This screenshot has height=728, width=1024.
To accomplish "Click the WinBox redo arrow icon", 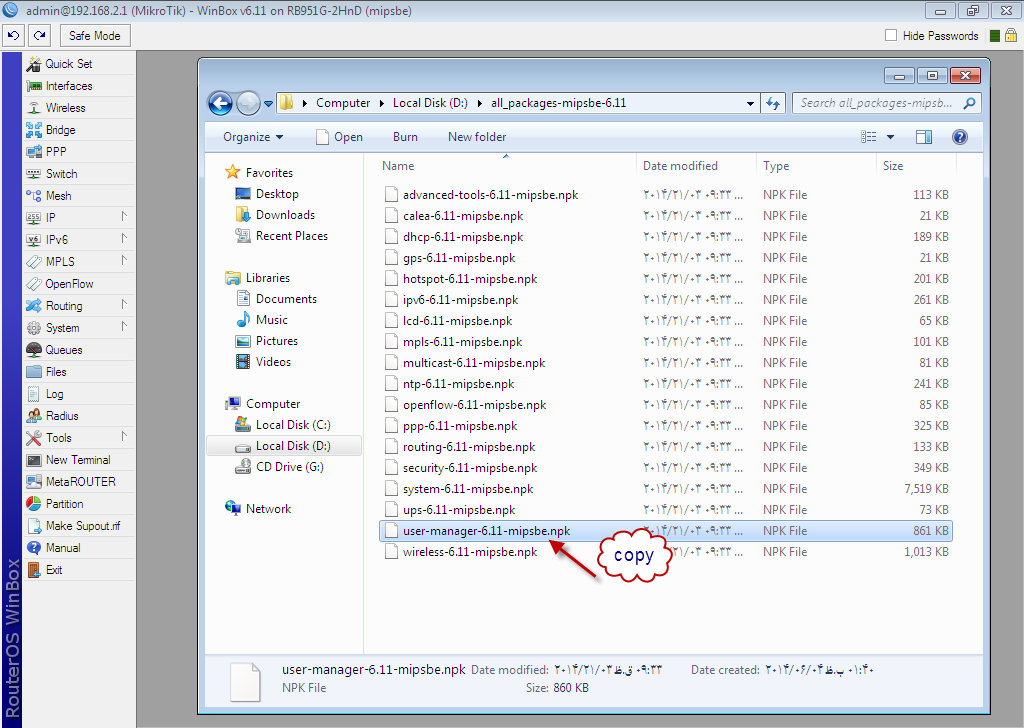I will (x=40, y=36).
